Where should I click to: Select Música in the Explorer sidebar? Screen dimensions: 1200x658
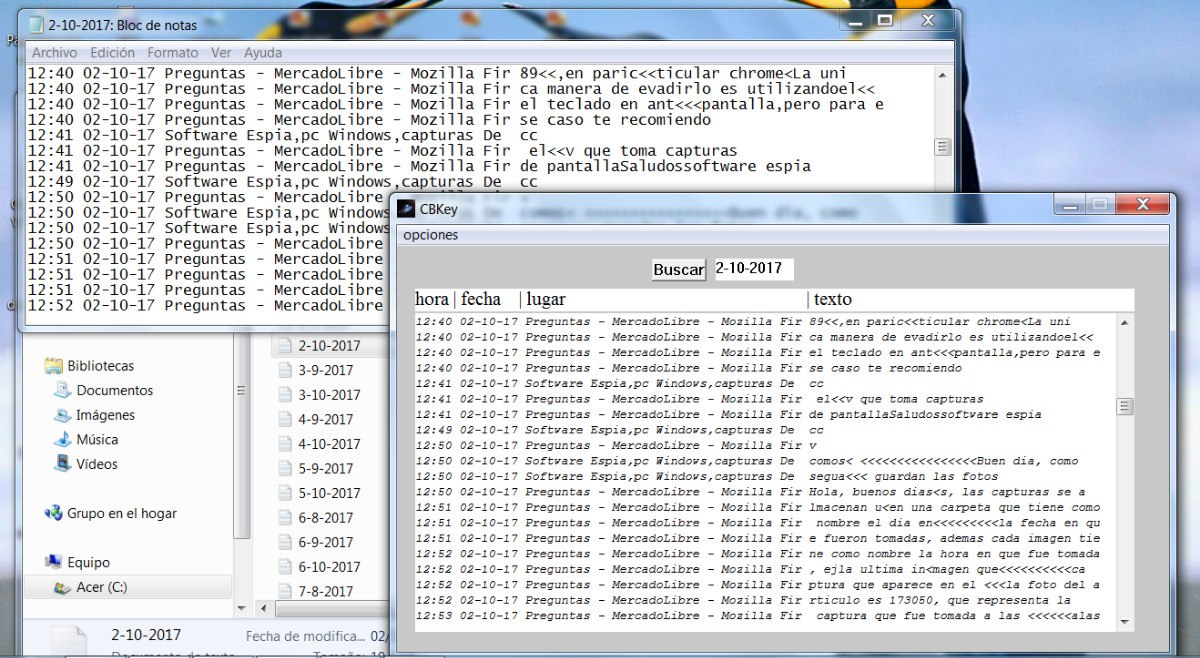(97, 439)
